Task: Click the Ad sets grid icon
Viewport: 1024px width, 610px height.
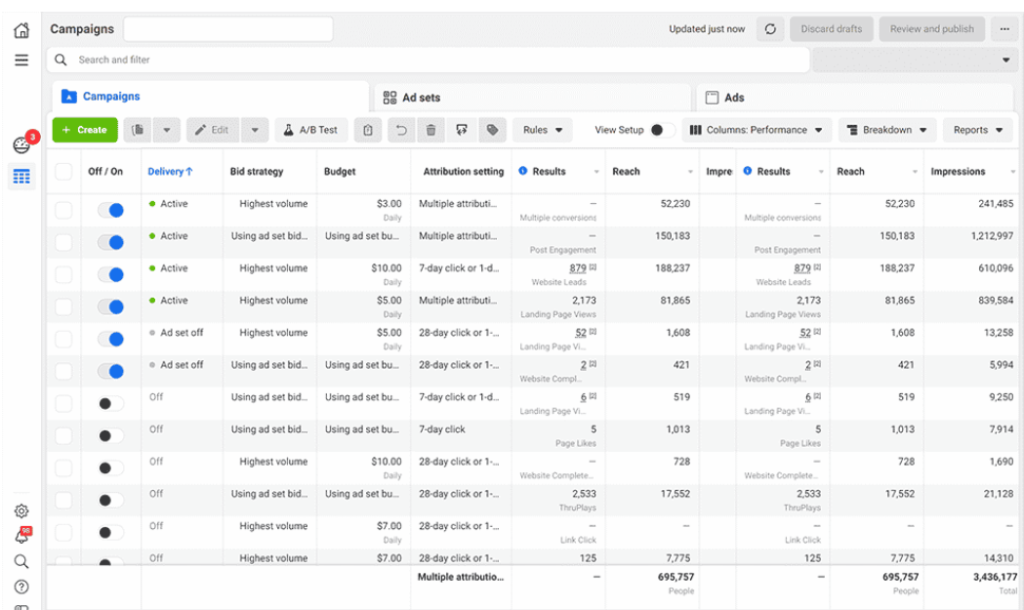Action: [x=390, y=97]
